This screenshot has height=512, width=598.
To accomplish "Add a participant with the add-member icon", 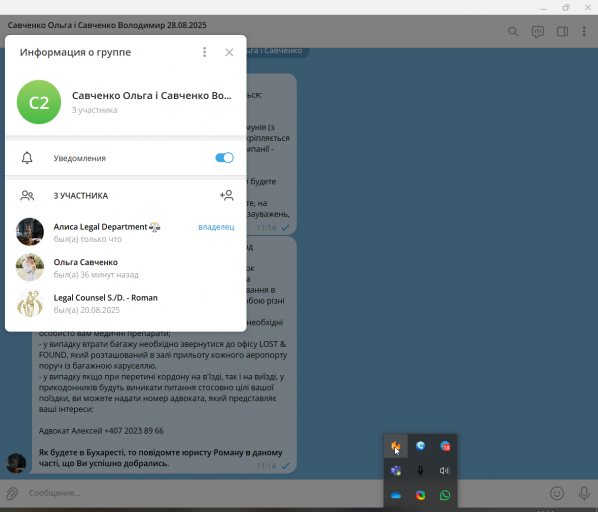I will coord(227,196).
